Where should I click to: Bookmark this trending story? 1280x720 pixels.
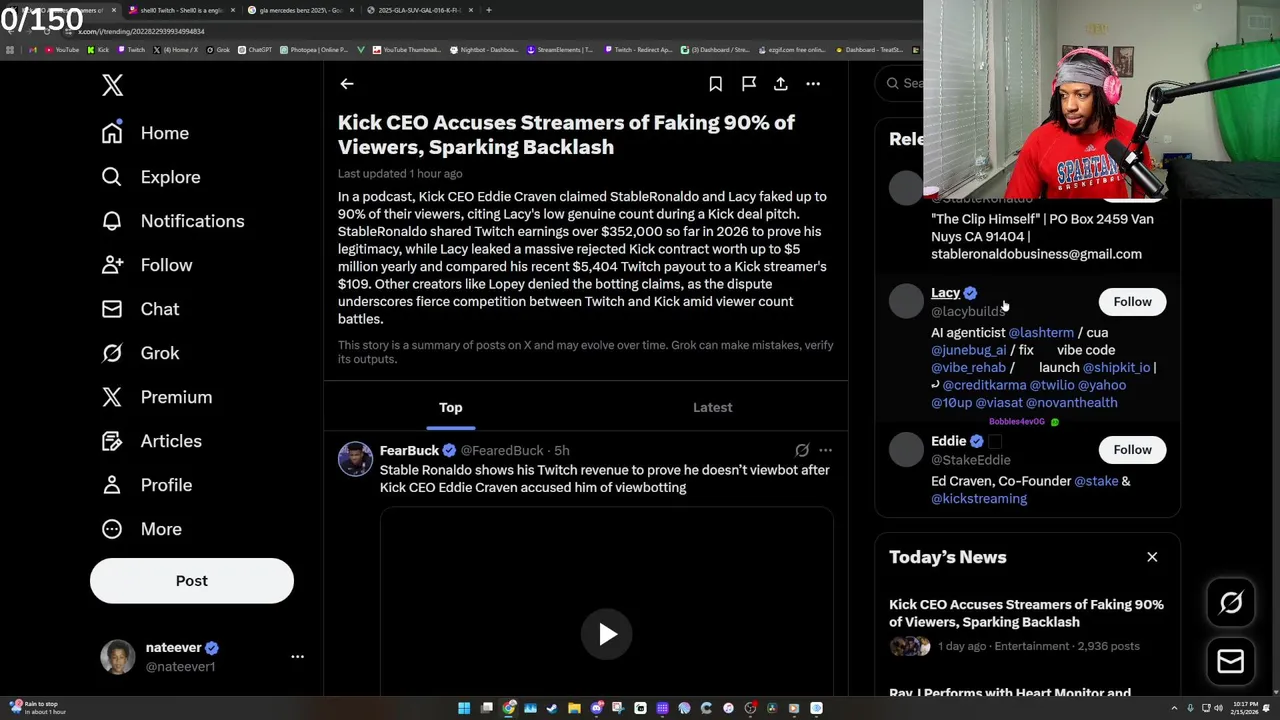[x=715, y=84]
